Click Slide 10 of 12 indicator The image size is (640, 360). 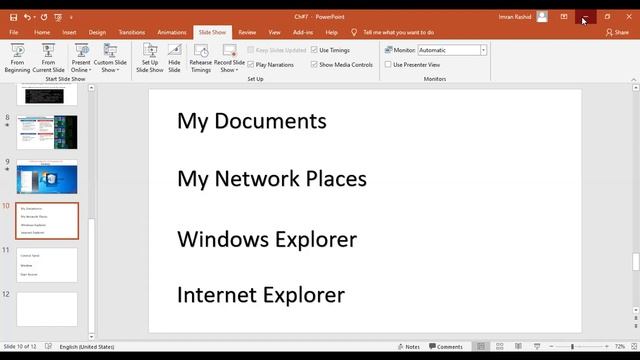coord(20,347)
